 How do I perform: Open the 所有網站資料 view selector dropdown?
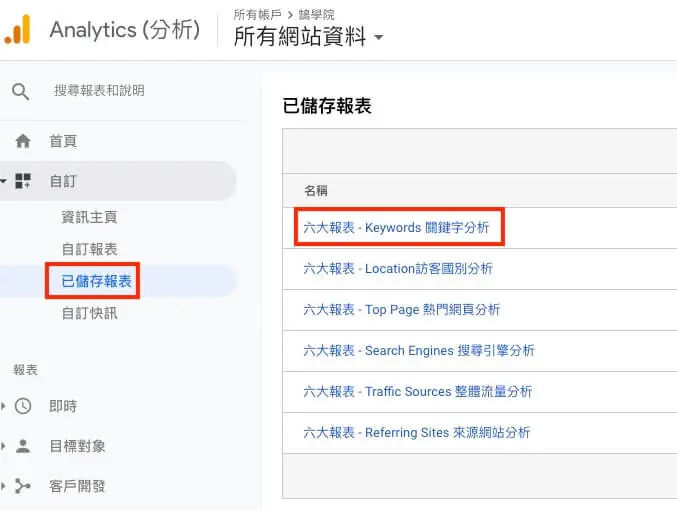click(308, 36)
